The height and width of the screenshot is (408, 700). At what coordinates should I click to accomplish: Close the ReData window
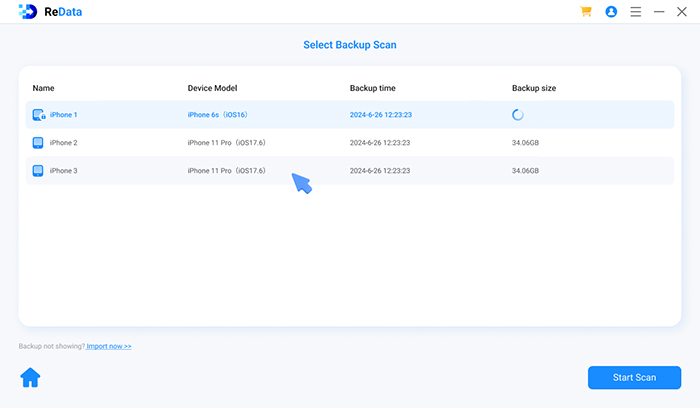click(x=685, y=12)
